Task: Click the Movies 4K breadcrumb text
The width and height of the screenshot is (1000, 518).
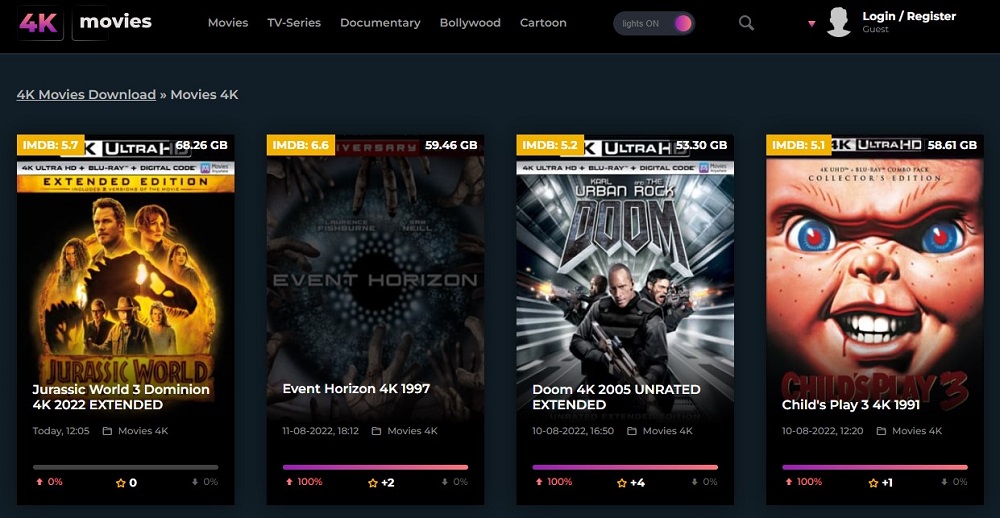Action: point(204,94)
